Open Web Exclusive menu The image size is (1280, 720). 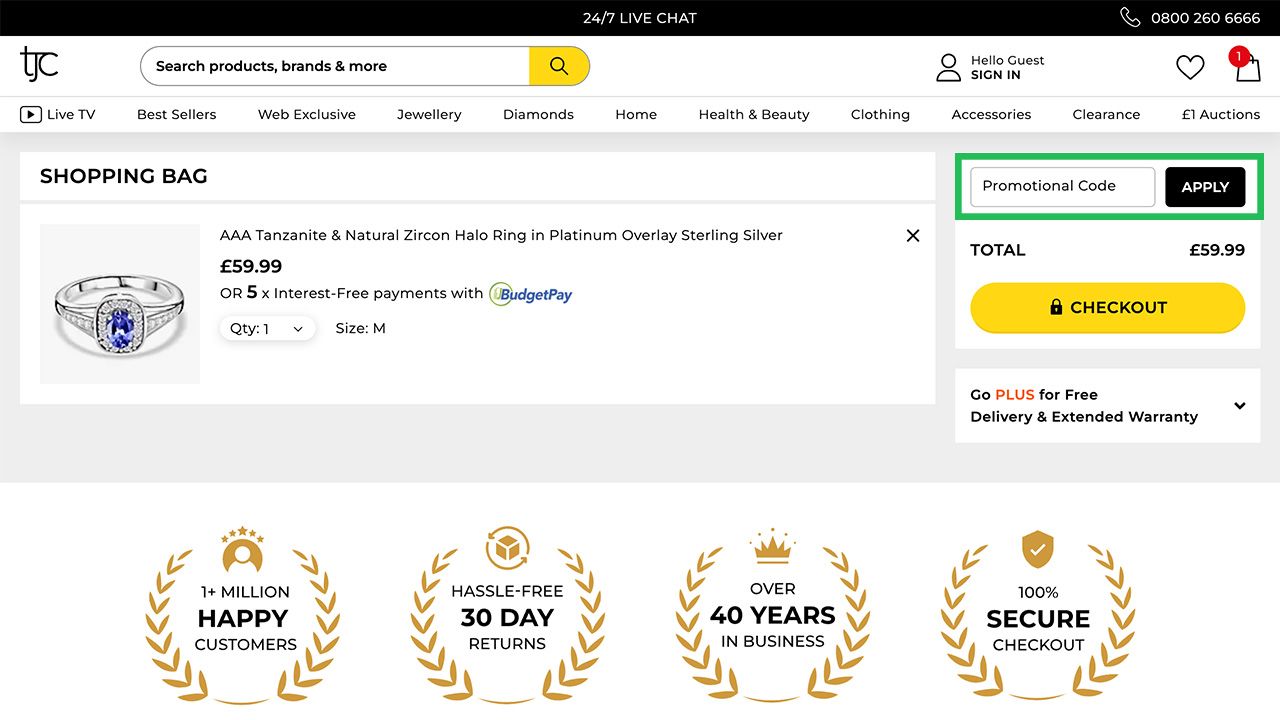[x=307, y=114]
